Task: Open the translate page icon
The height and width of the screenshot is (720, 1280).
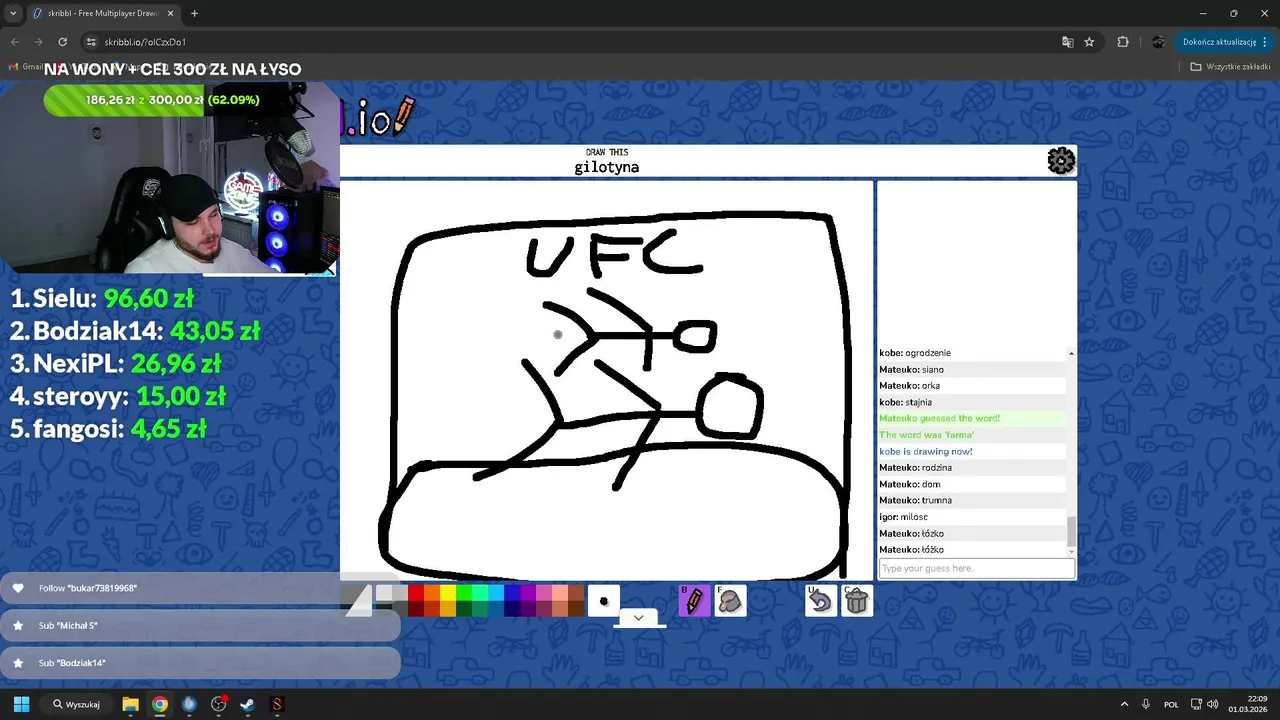Action: point(1067,42)
